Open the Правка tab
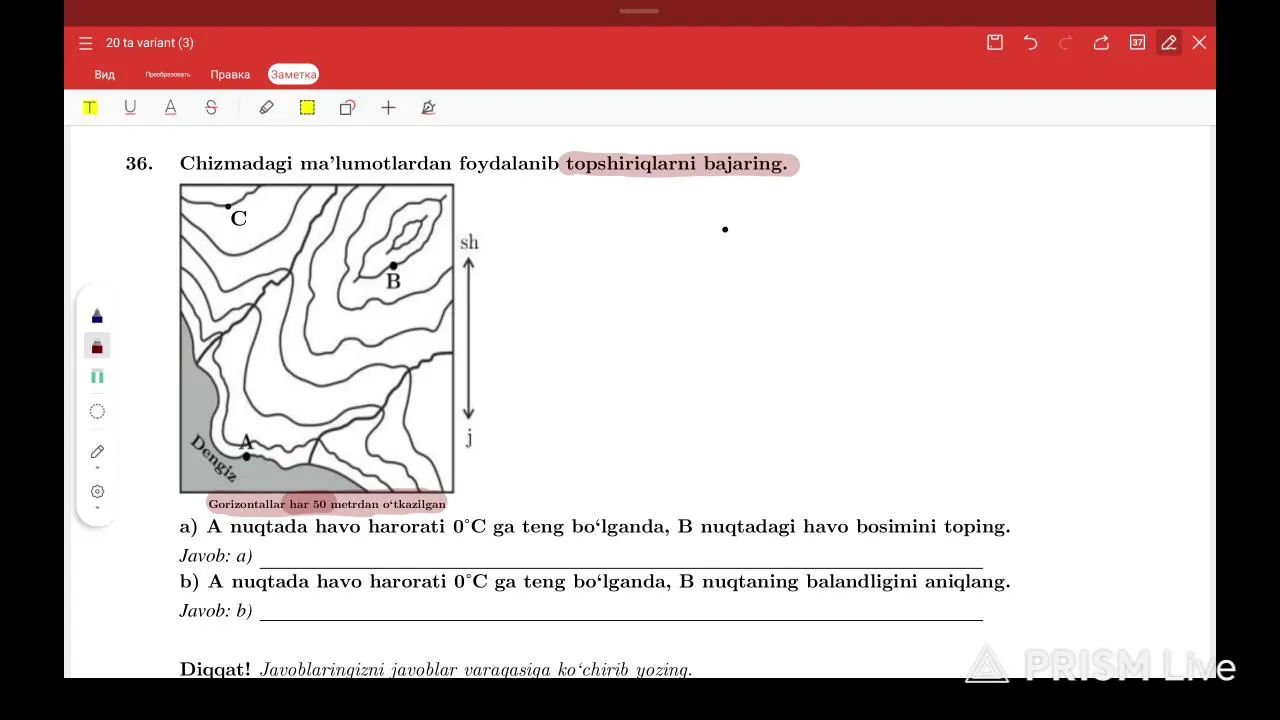This screenshot has height=720, width=1280. [x=230, y=75]
